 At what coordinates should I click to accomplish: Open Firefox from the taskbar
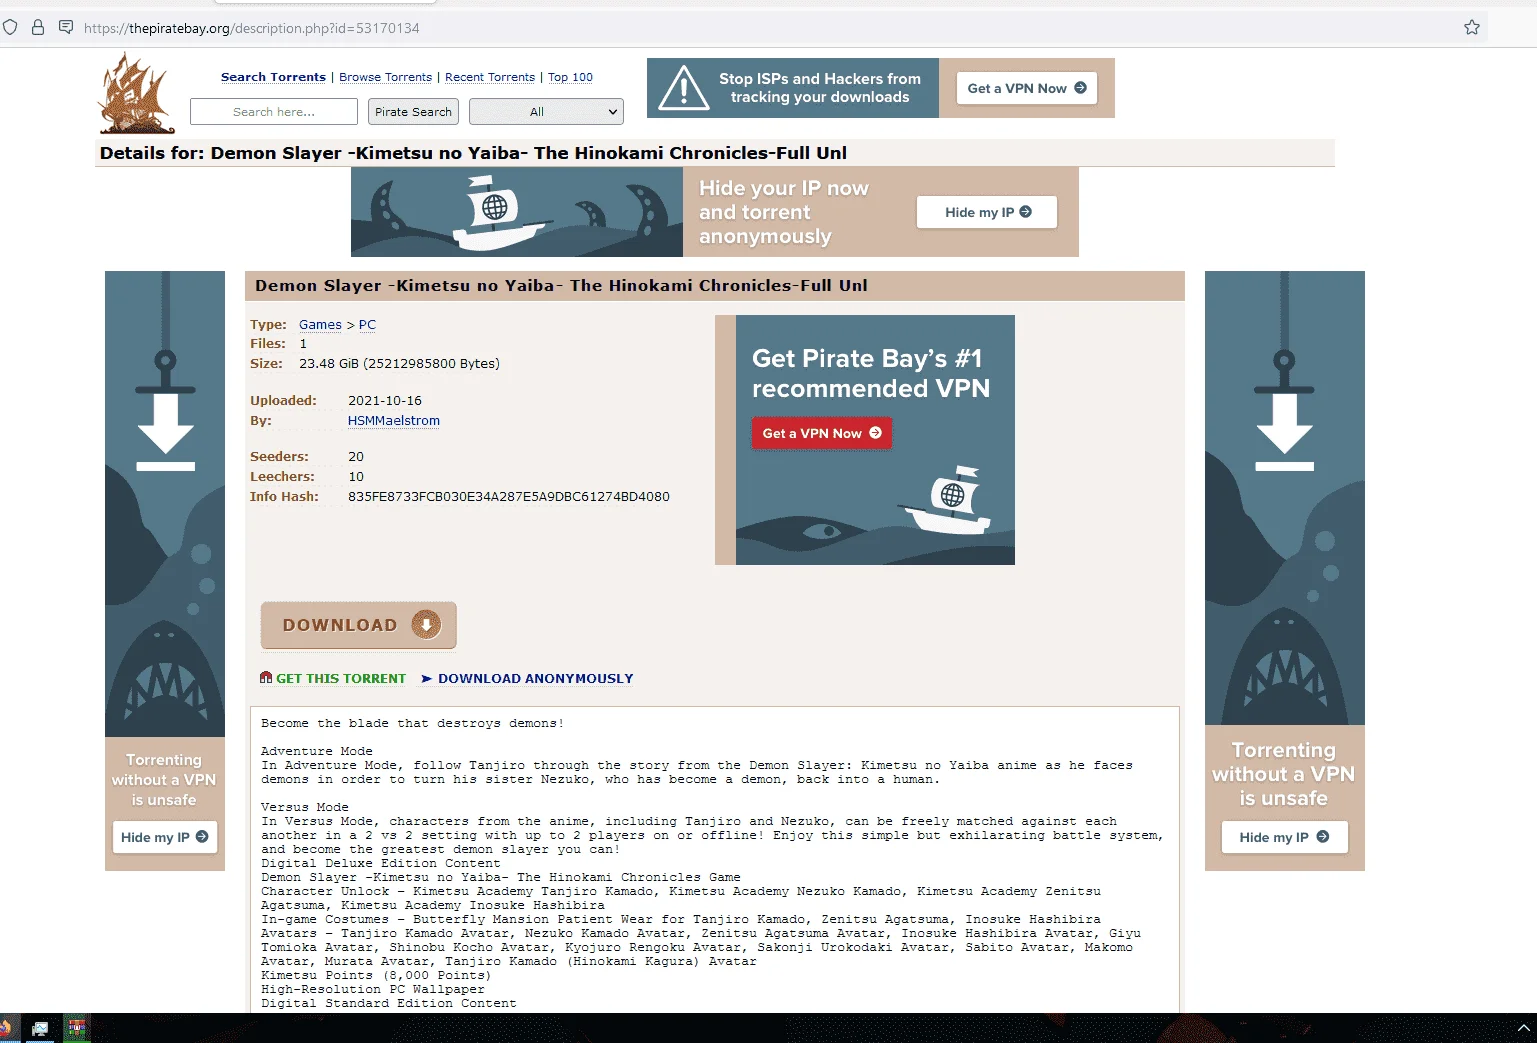[6, 1028]
